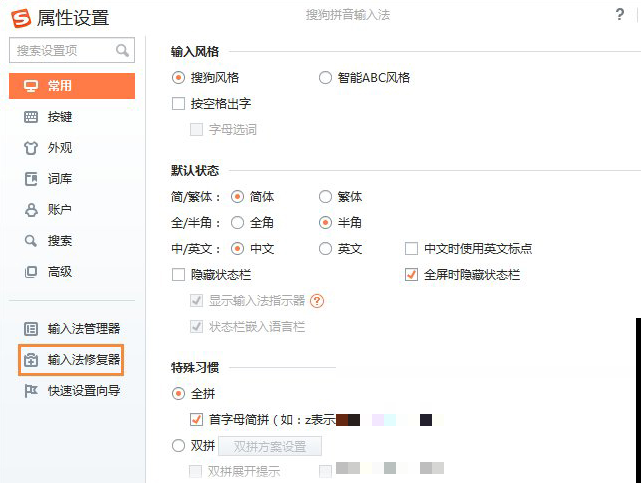Click orange help icon next to 显示输入法指示器
The width and height of the screenshot is (641, 483).
(x=317, y=301)
